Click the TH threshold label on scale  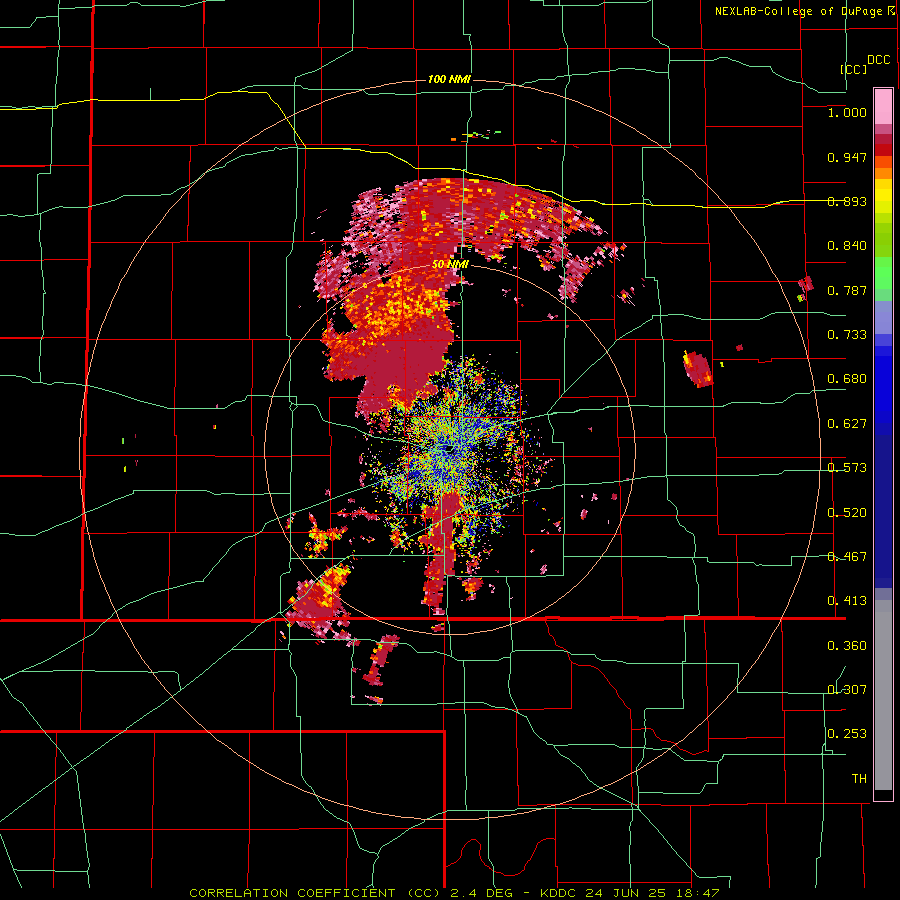click(x=859, y=779)
